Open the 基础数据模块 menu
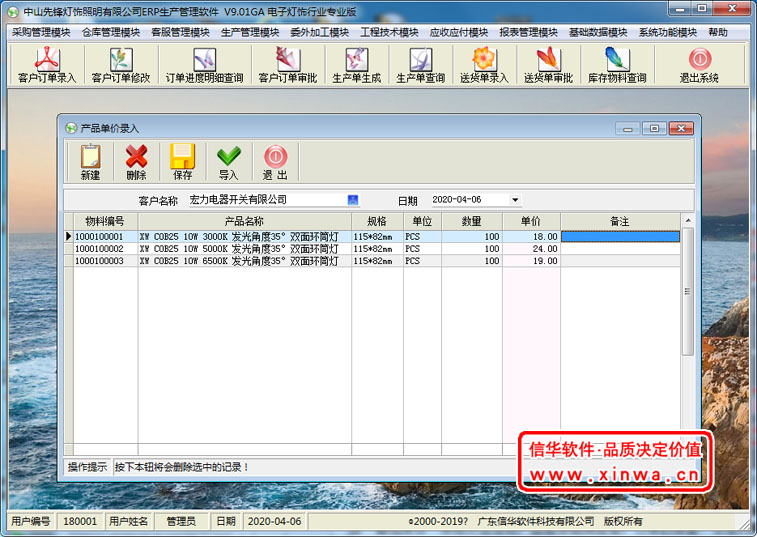The image size is (757, 537). (x=598, y=32)
